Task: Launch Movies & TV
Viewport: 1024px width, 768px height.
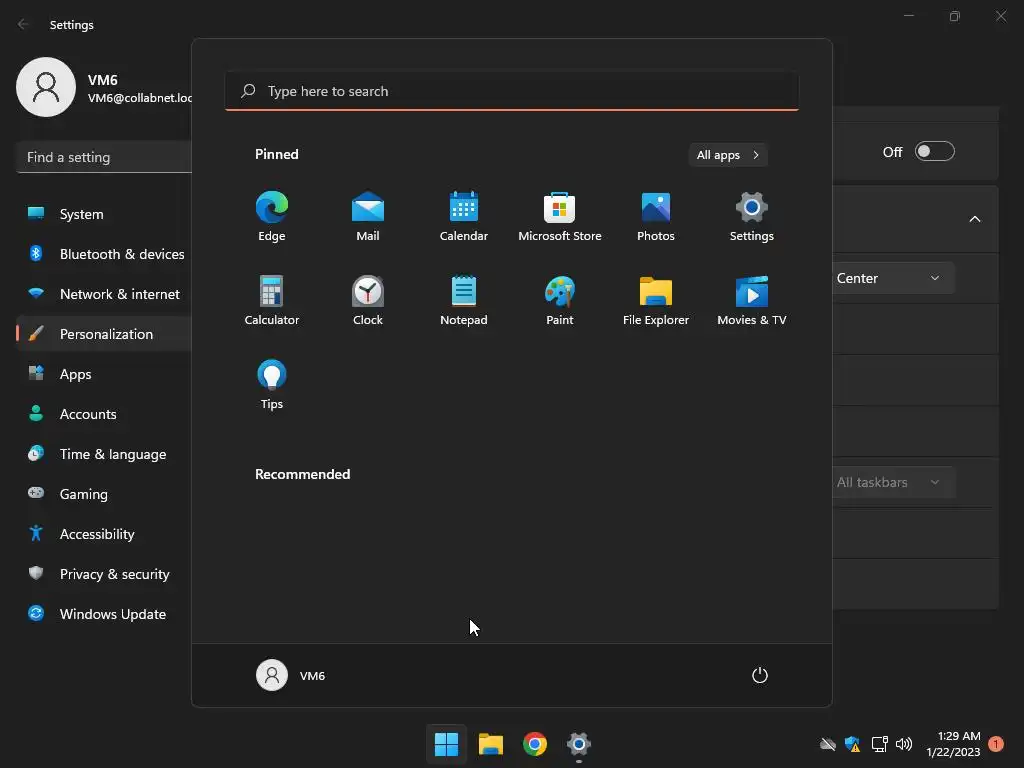Action: click(x=752, y=300)
